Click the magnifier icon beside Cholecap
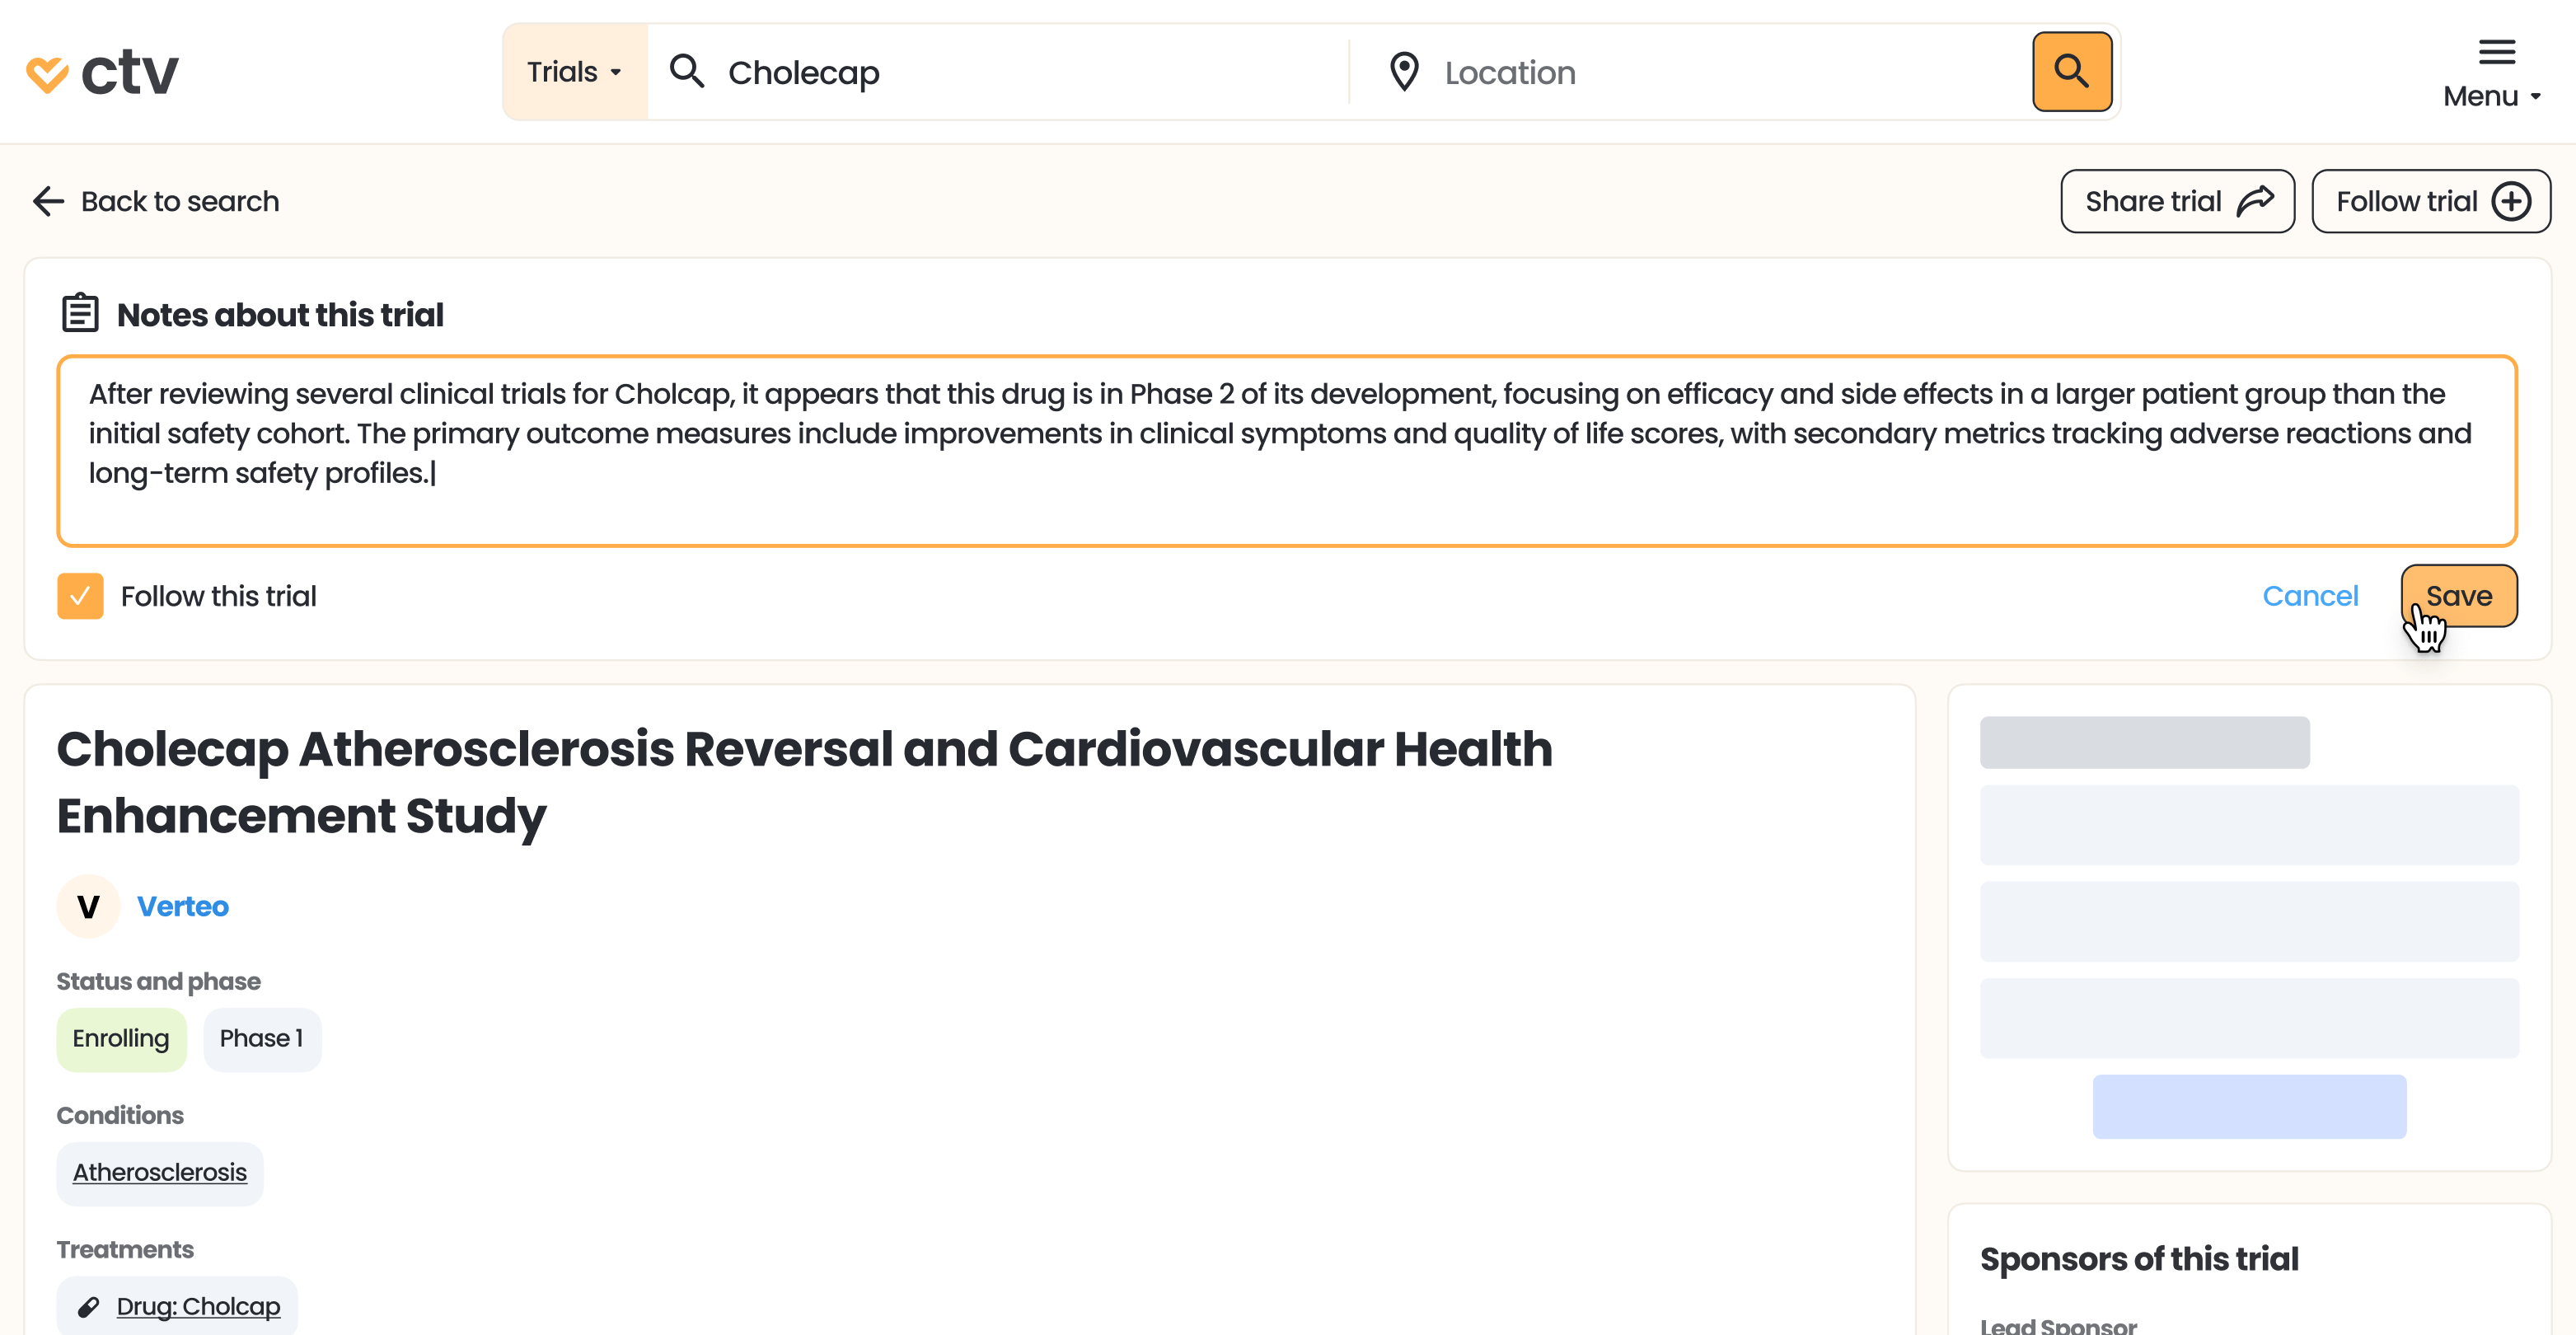 [x=687, y=72]
